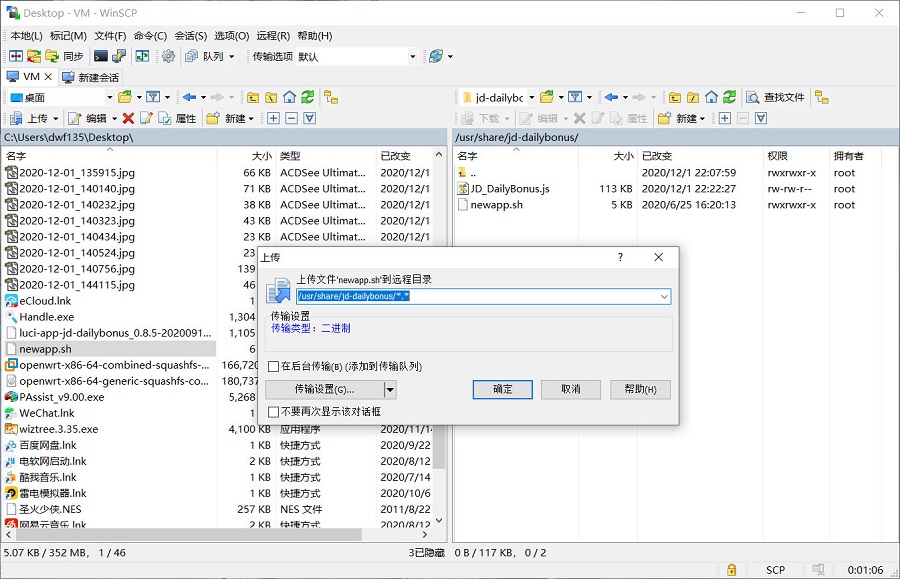Click the lock encryption icon in the status bar

(x=731, y=570)
